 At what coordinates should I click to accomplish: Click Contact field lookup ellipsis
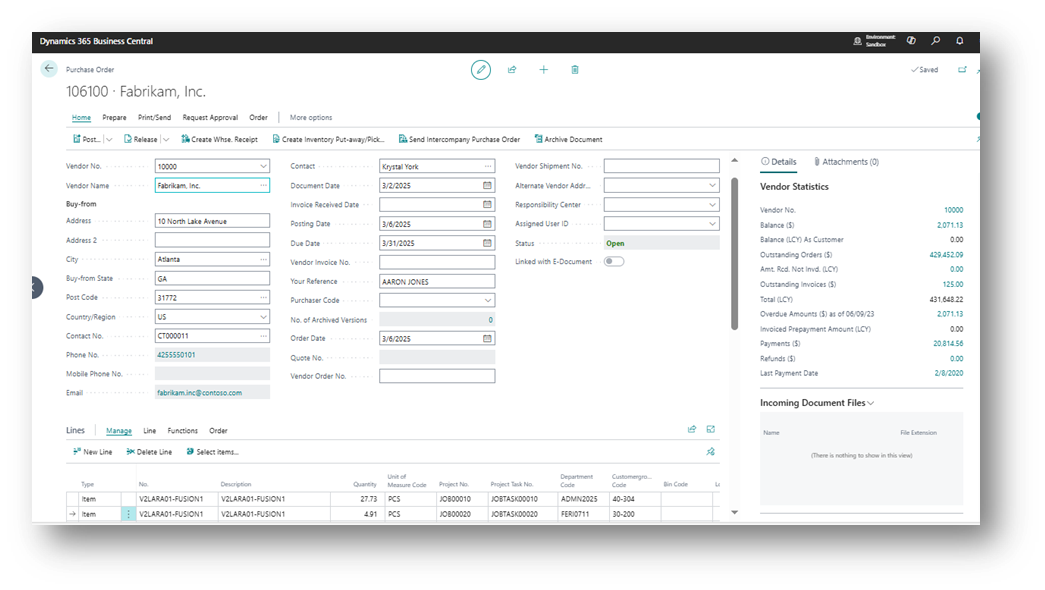tap(488, 167)
